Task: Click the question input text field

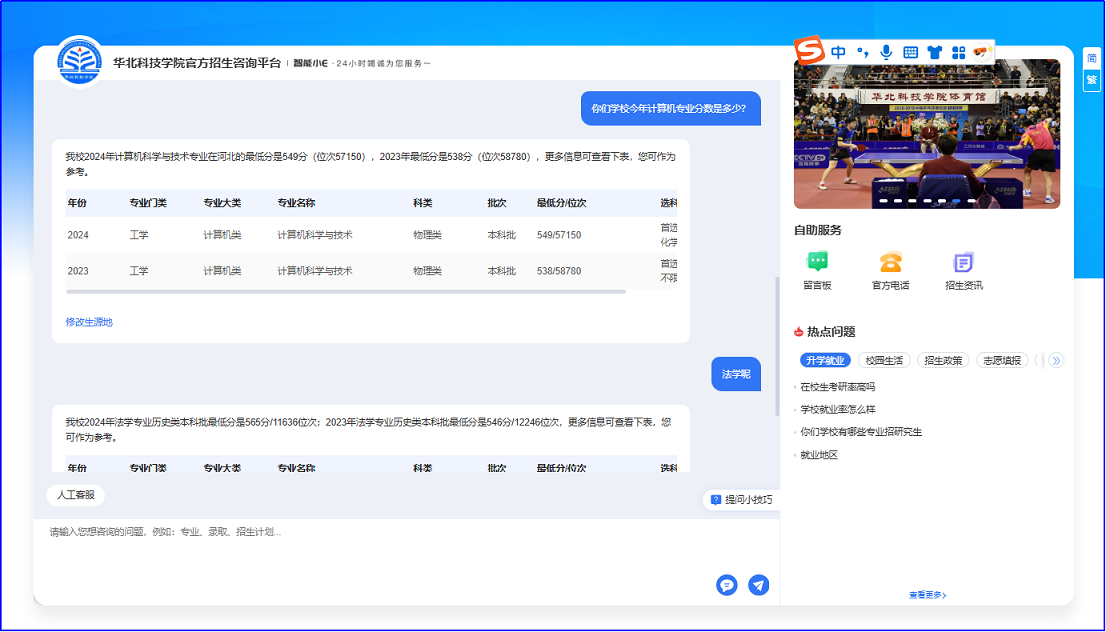Action: tap(380, 545)
